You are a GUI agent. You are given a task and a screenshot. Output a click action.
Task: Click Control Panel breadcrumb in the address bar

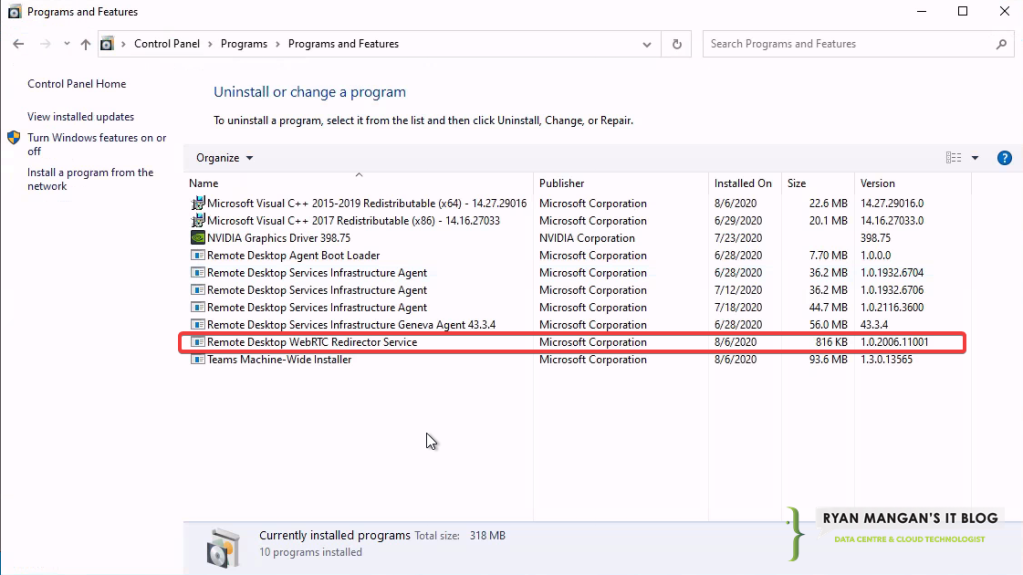pos(167,44)
